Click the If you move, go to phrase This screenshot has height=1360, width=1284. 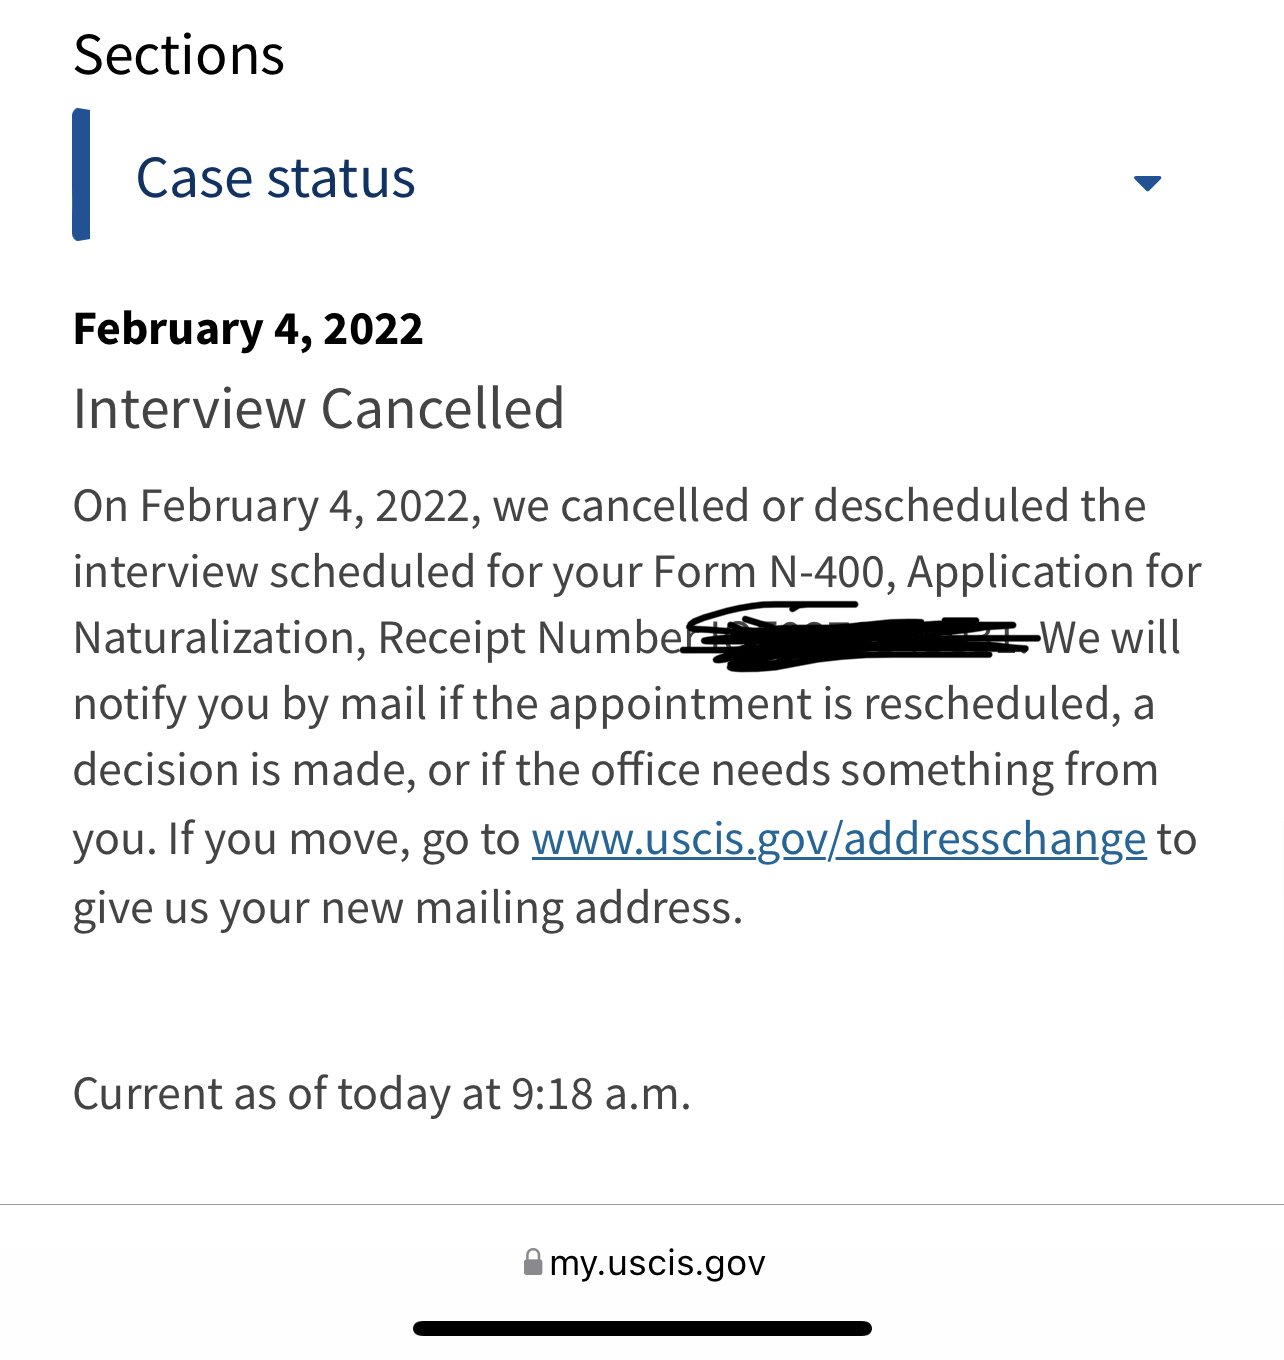click(343, 839)
